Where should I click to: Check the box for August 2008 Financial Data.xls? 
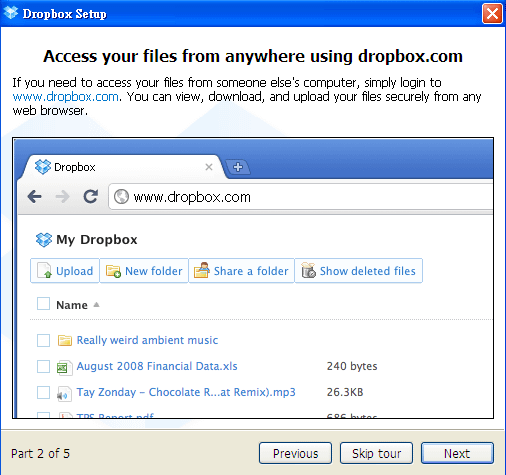(x=43, y=366)
